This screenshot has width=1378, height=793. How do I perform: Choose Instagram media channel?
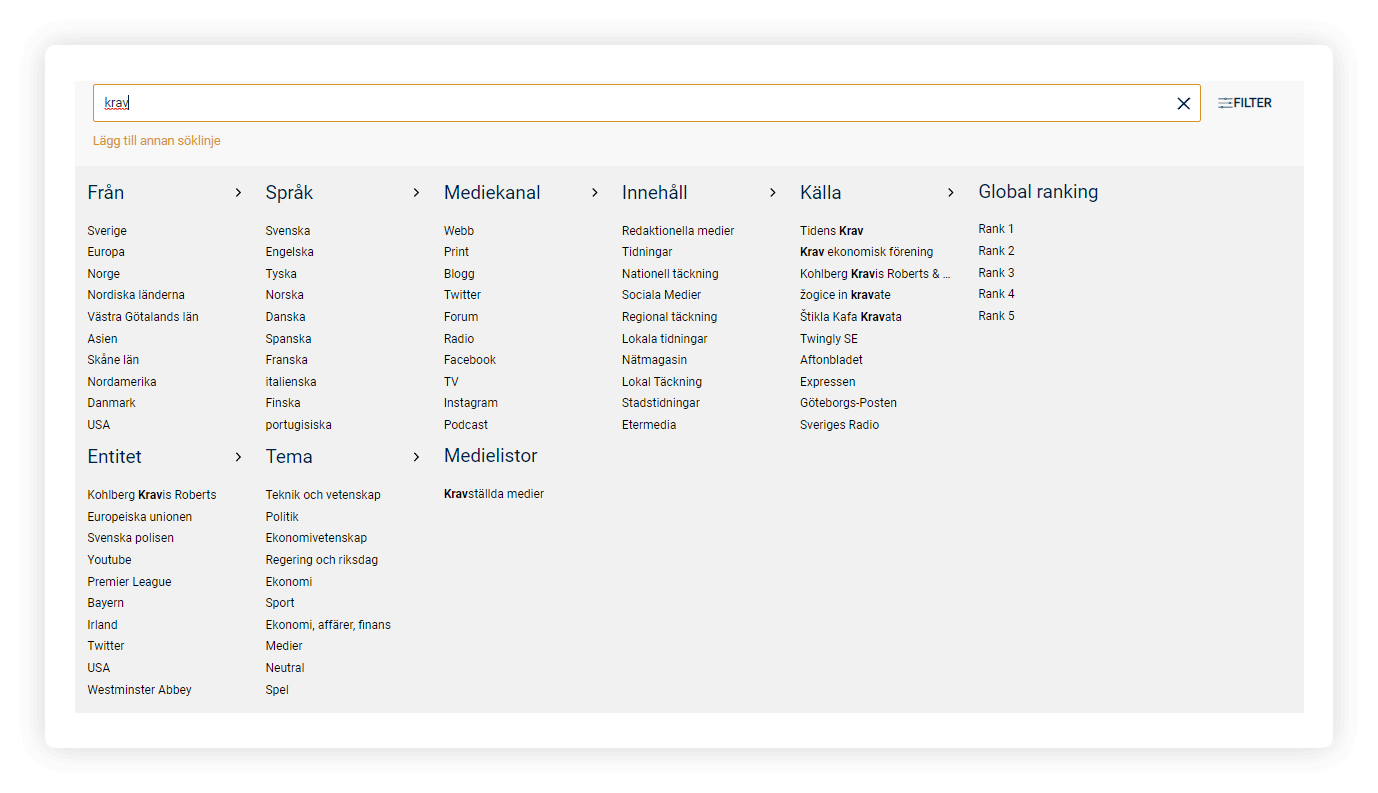(x=471, y=403)
